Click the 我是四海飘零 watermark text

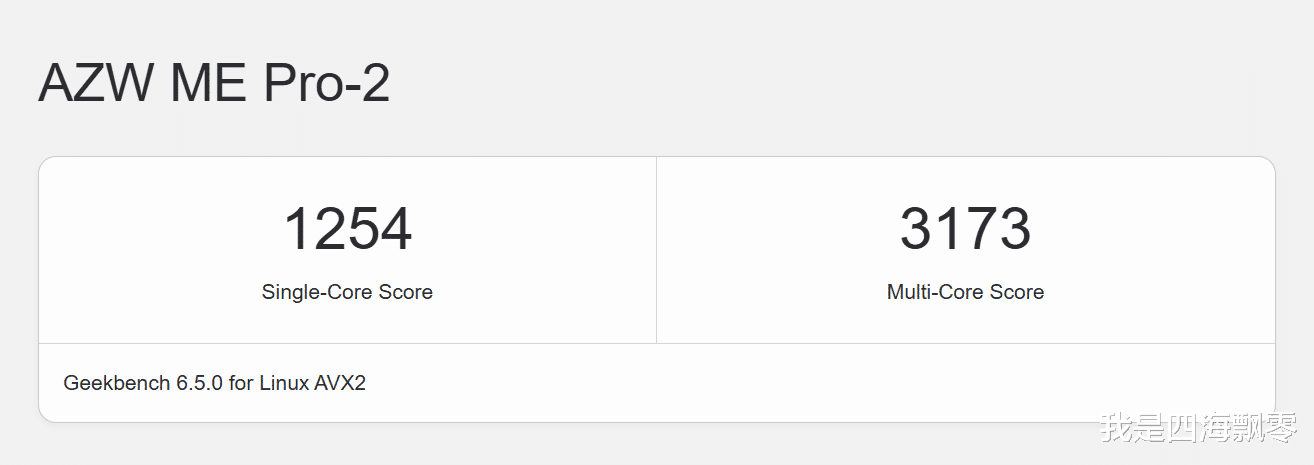(1198, 427)
